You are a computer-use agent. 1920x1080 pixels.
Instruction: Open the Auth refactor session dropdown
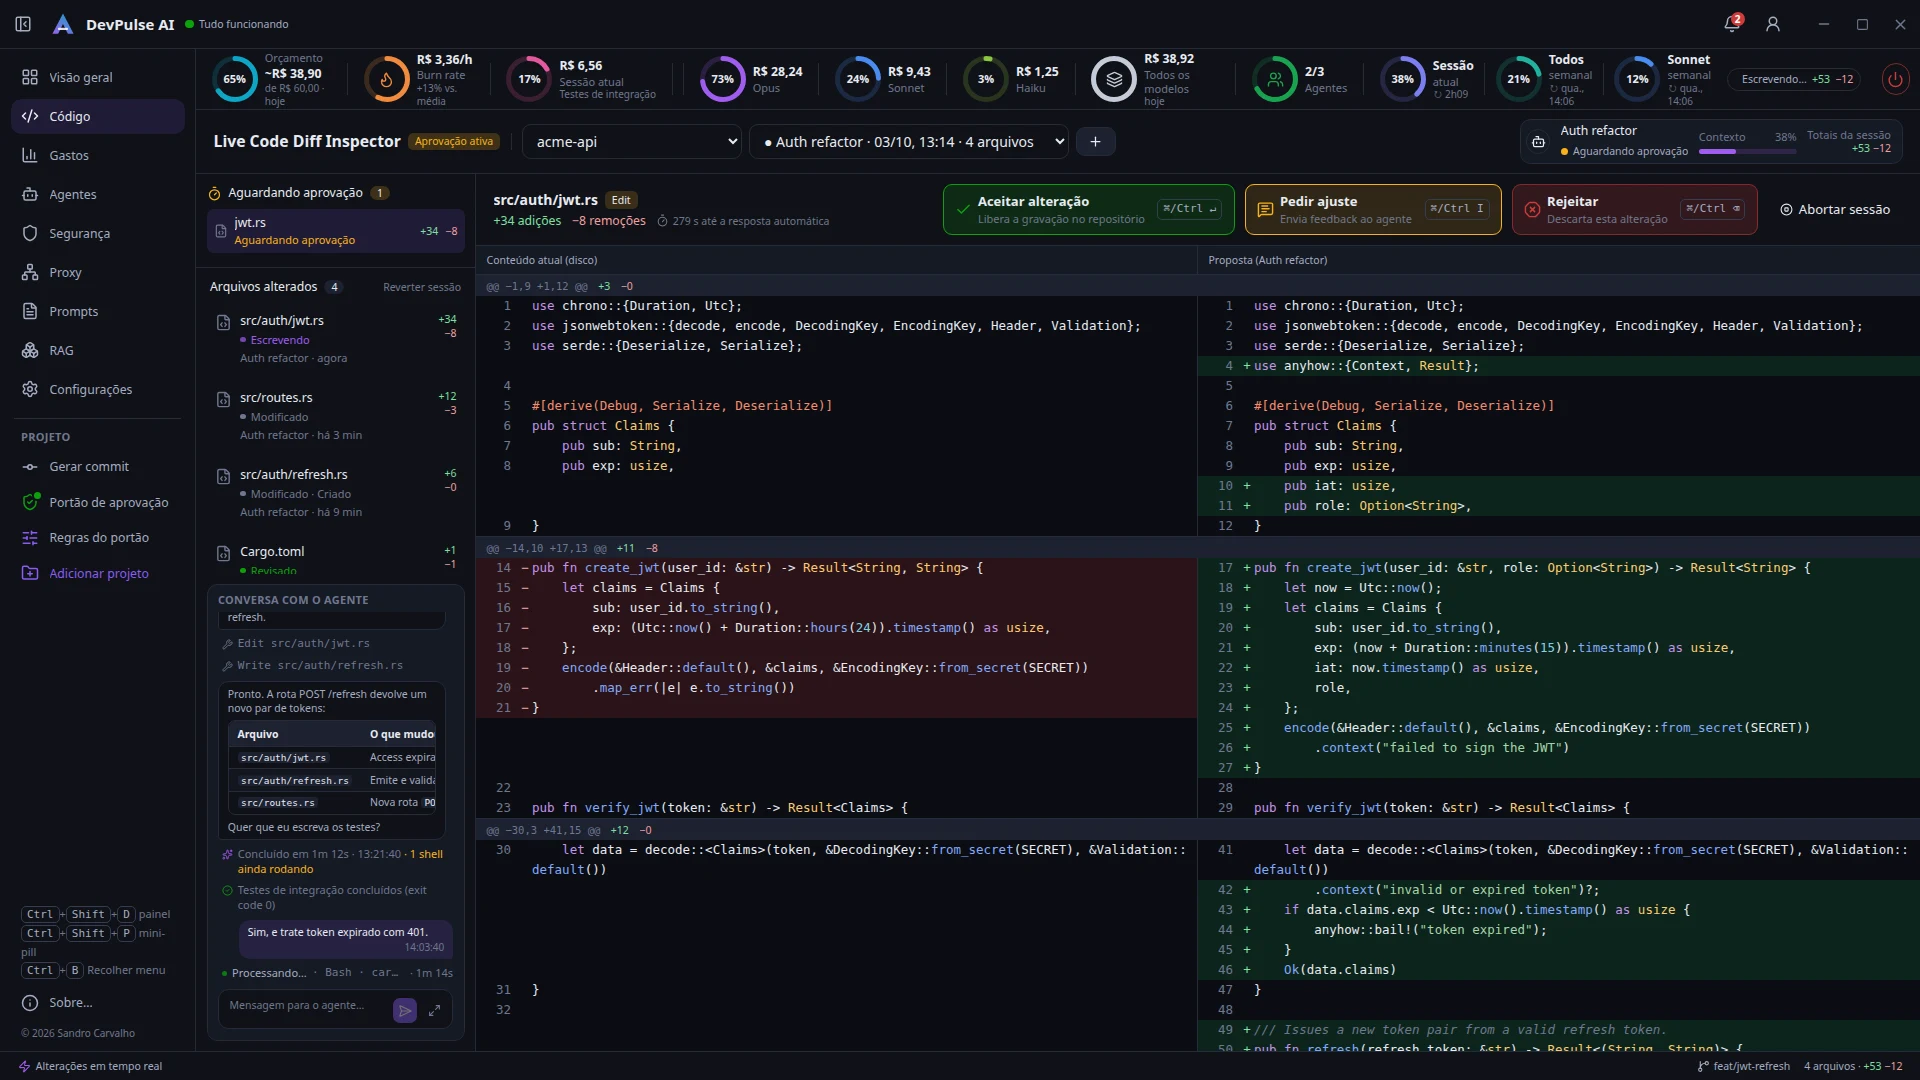coord(909,142)
